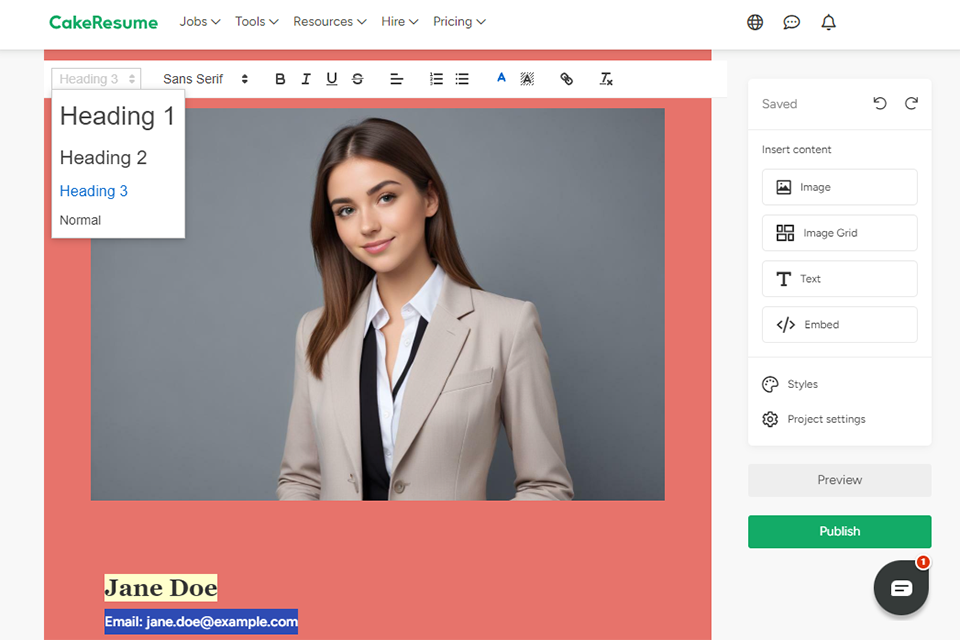
Task: Select Heading 3 from the style list
Action: 94,191
